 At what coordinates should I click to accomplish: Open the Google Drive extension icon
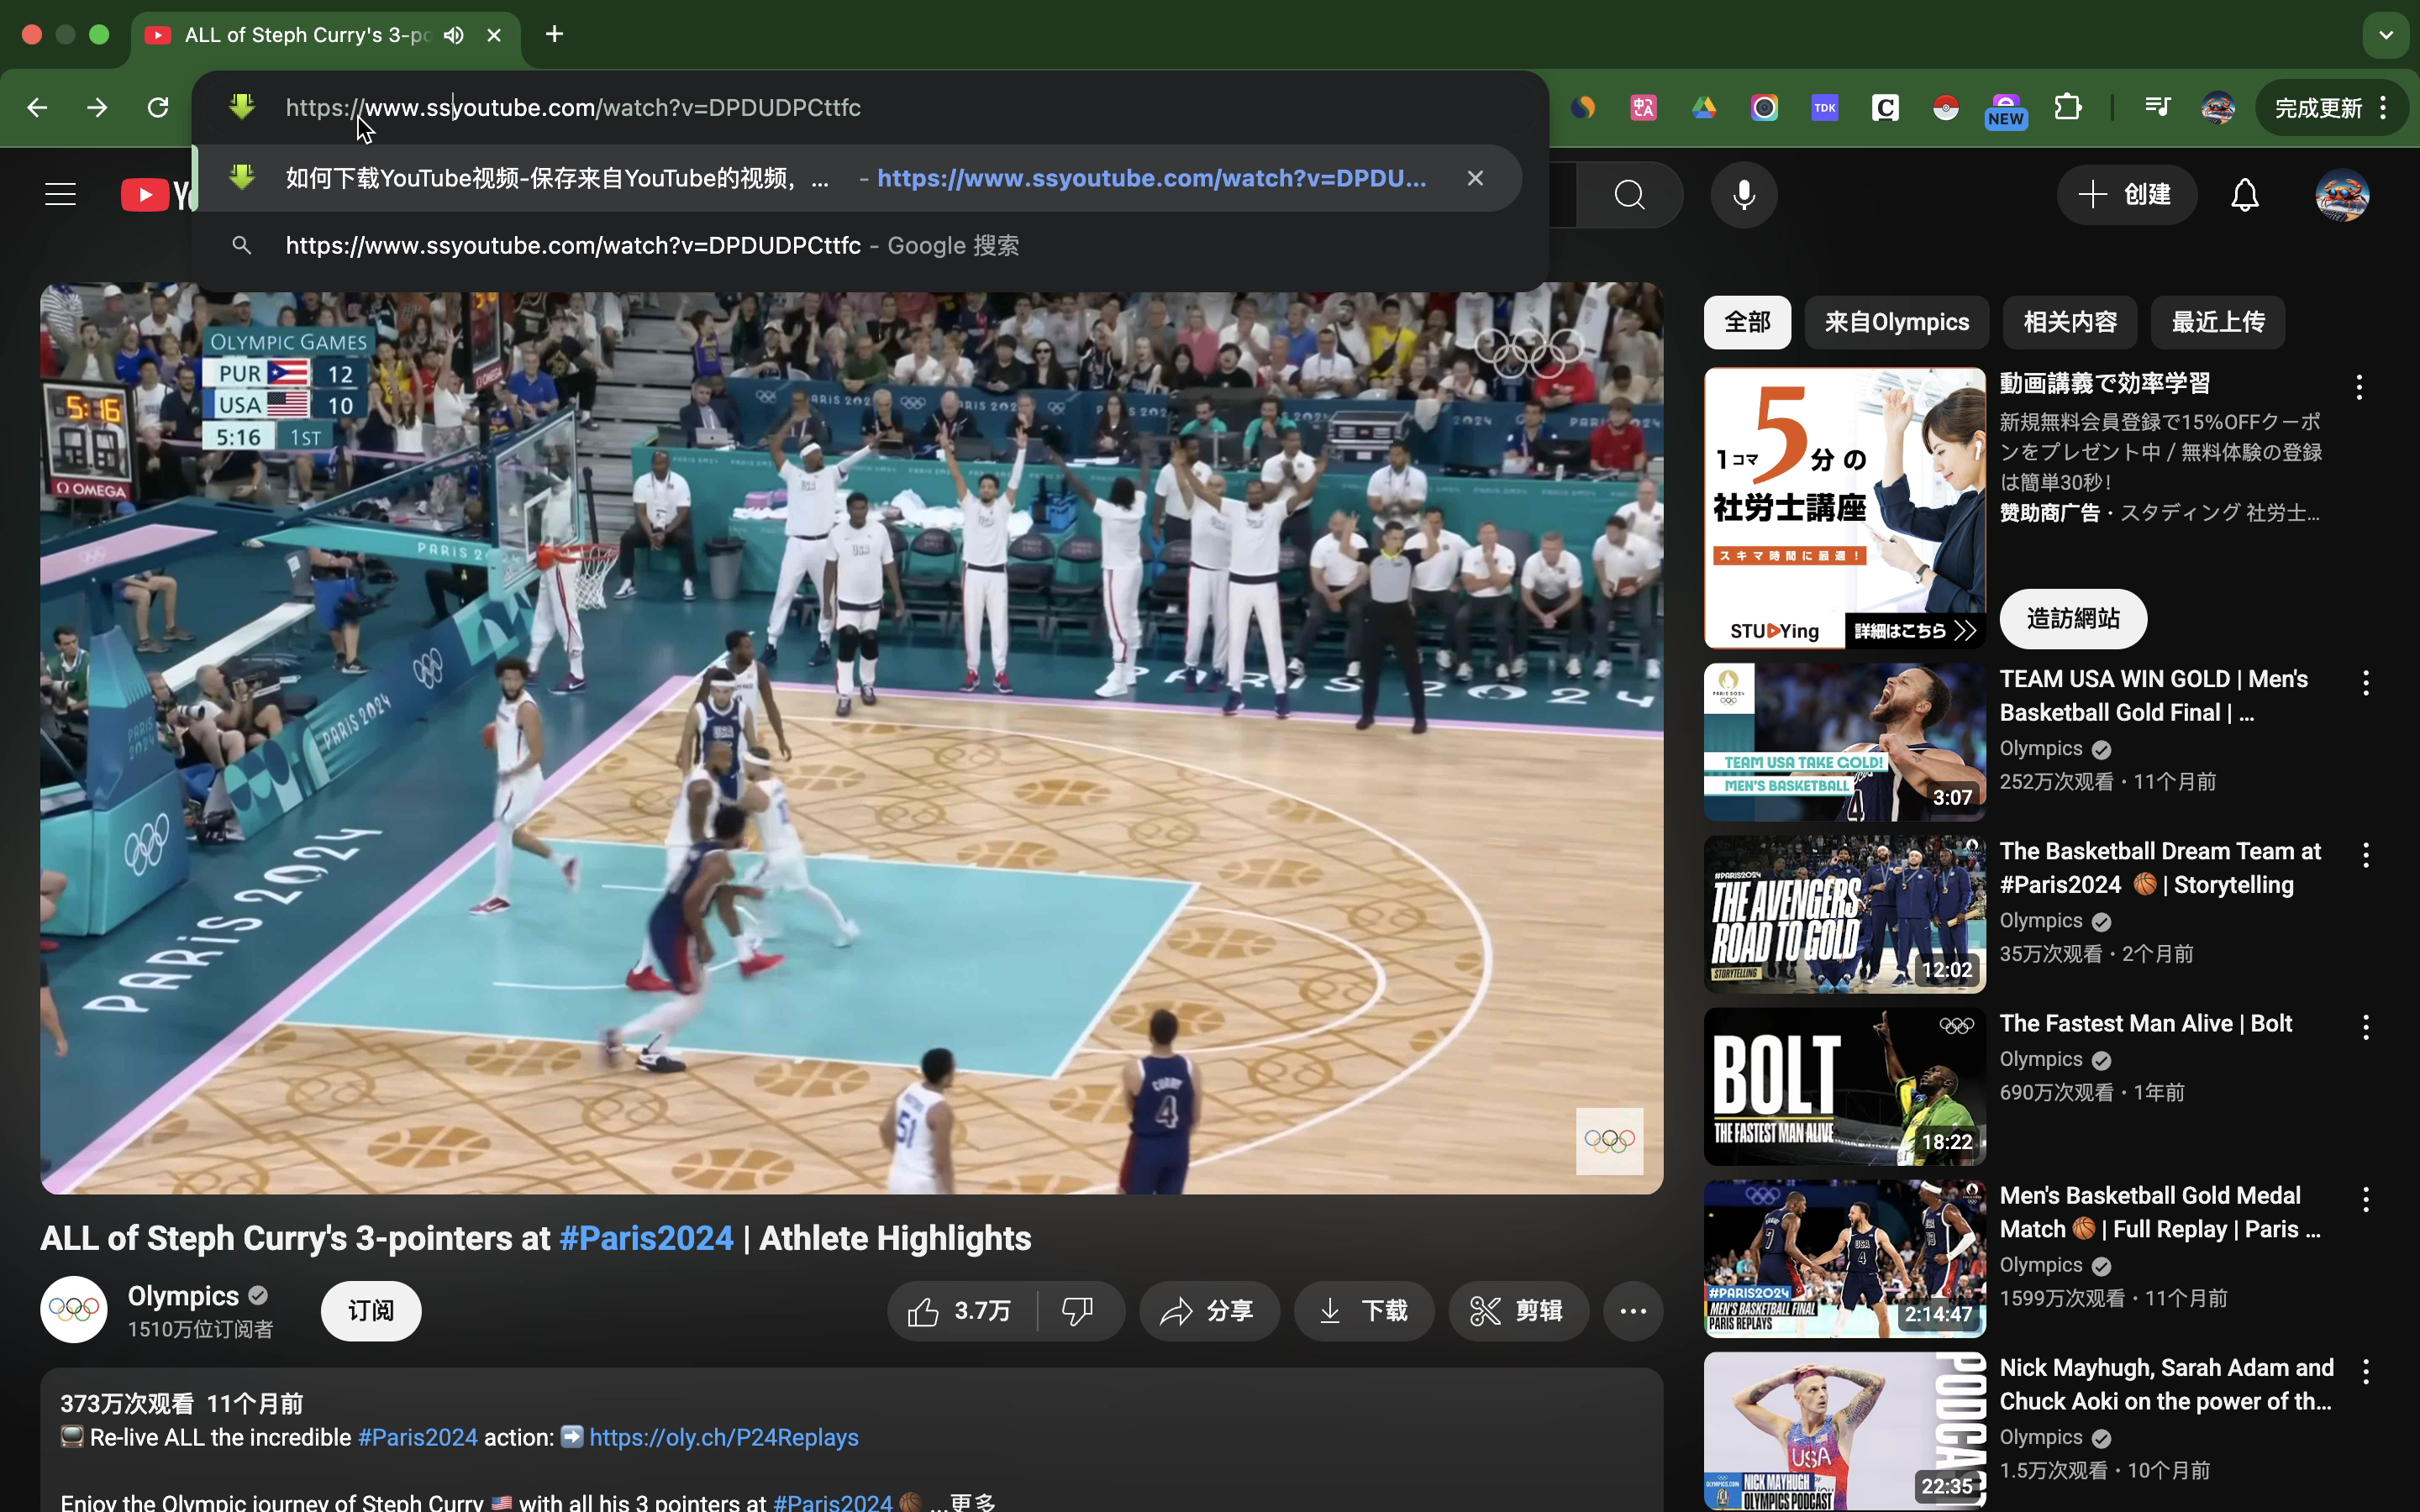(x=1704, y=107)
